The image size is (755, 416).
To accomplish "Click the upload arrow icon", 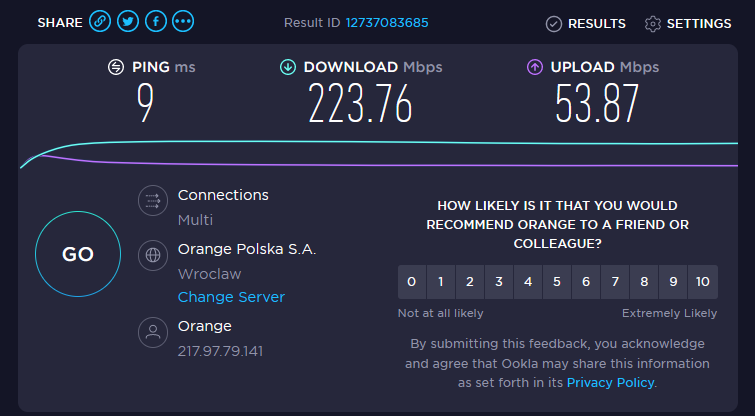I will (x=535, y=67).
